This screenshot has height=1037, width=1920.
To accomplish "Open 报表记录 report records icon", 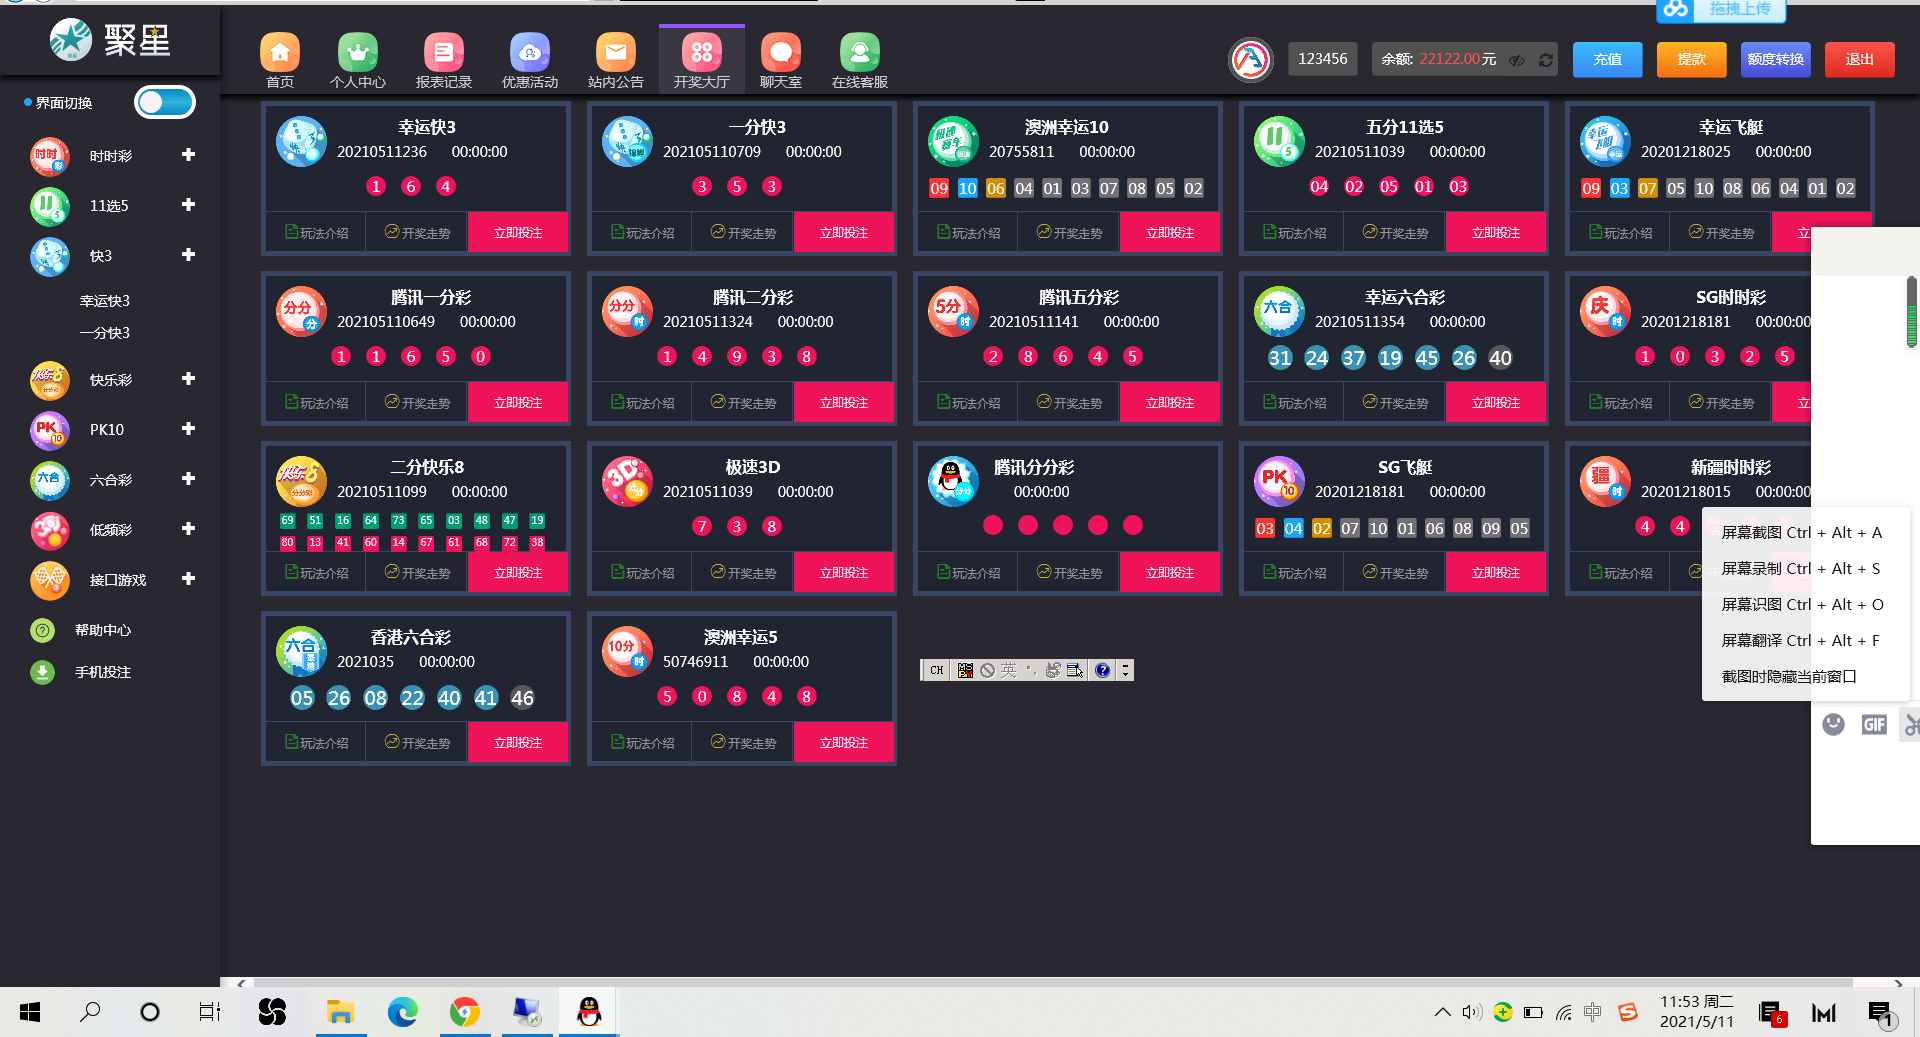I will 443,53.
